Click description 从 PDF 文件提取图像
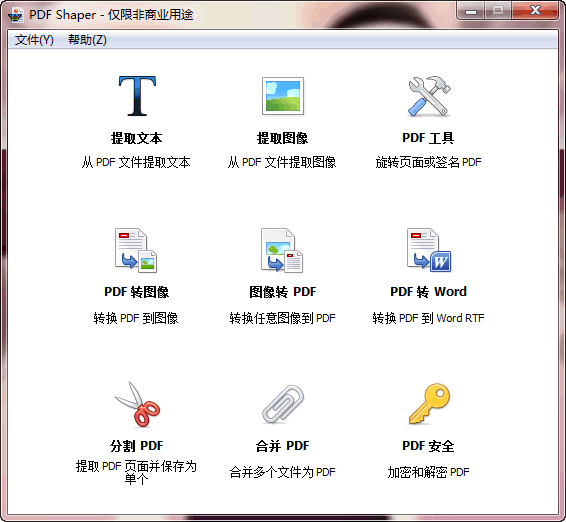This screenshot has width=566, height=522. click(x=282, y=162)
